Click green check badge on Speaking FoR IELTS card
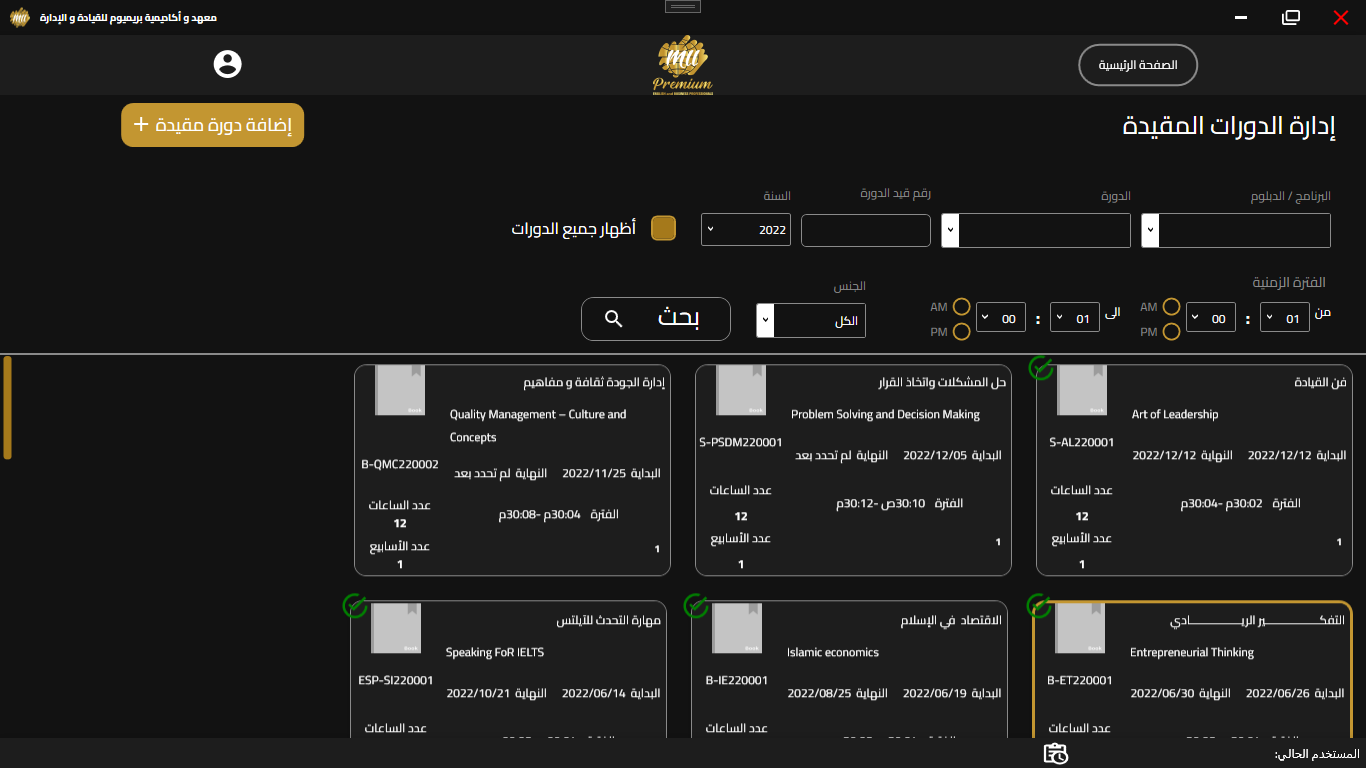Image resolution: width=1366 pixels, height=768 pixels. [x=355, y=606]
